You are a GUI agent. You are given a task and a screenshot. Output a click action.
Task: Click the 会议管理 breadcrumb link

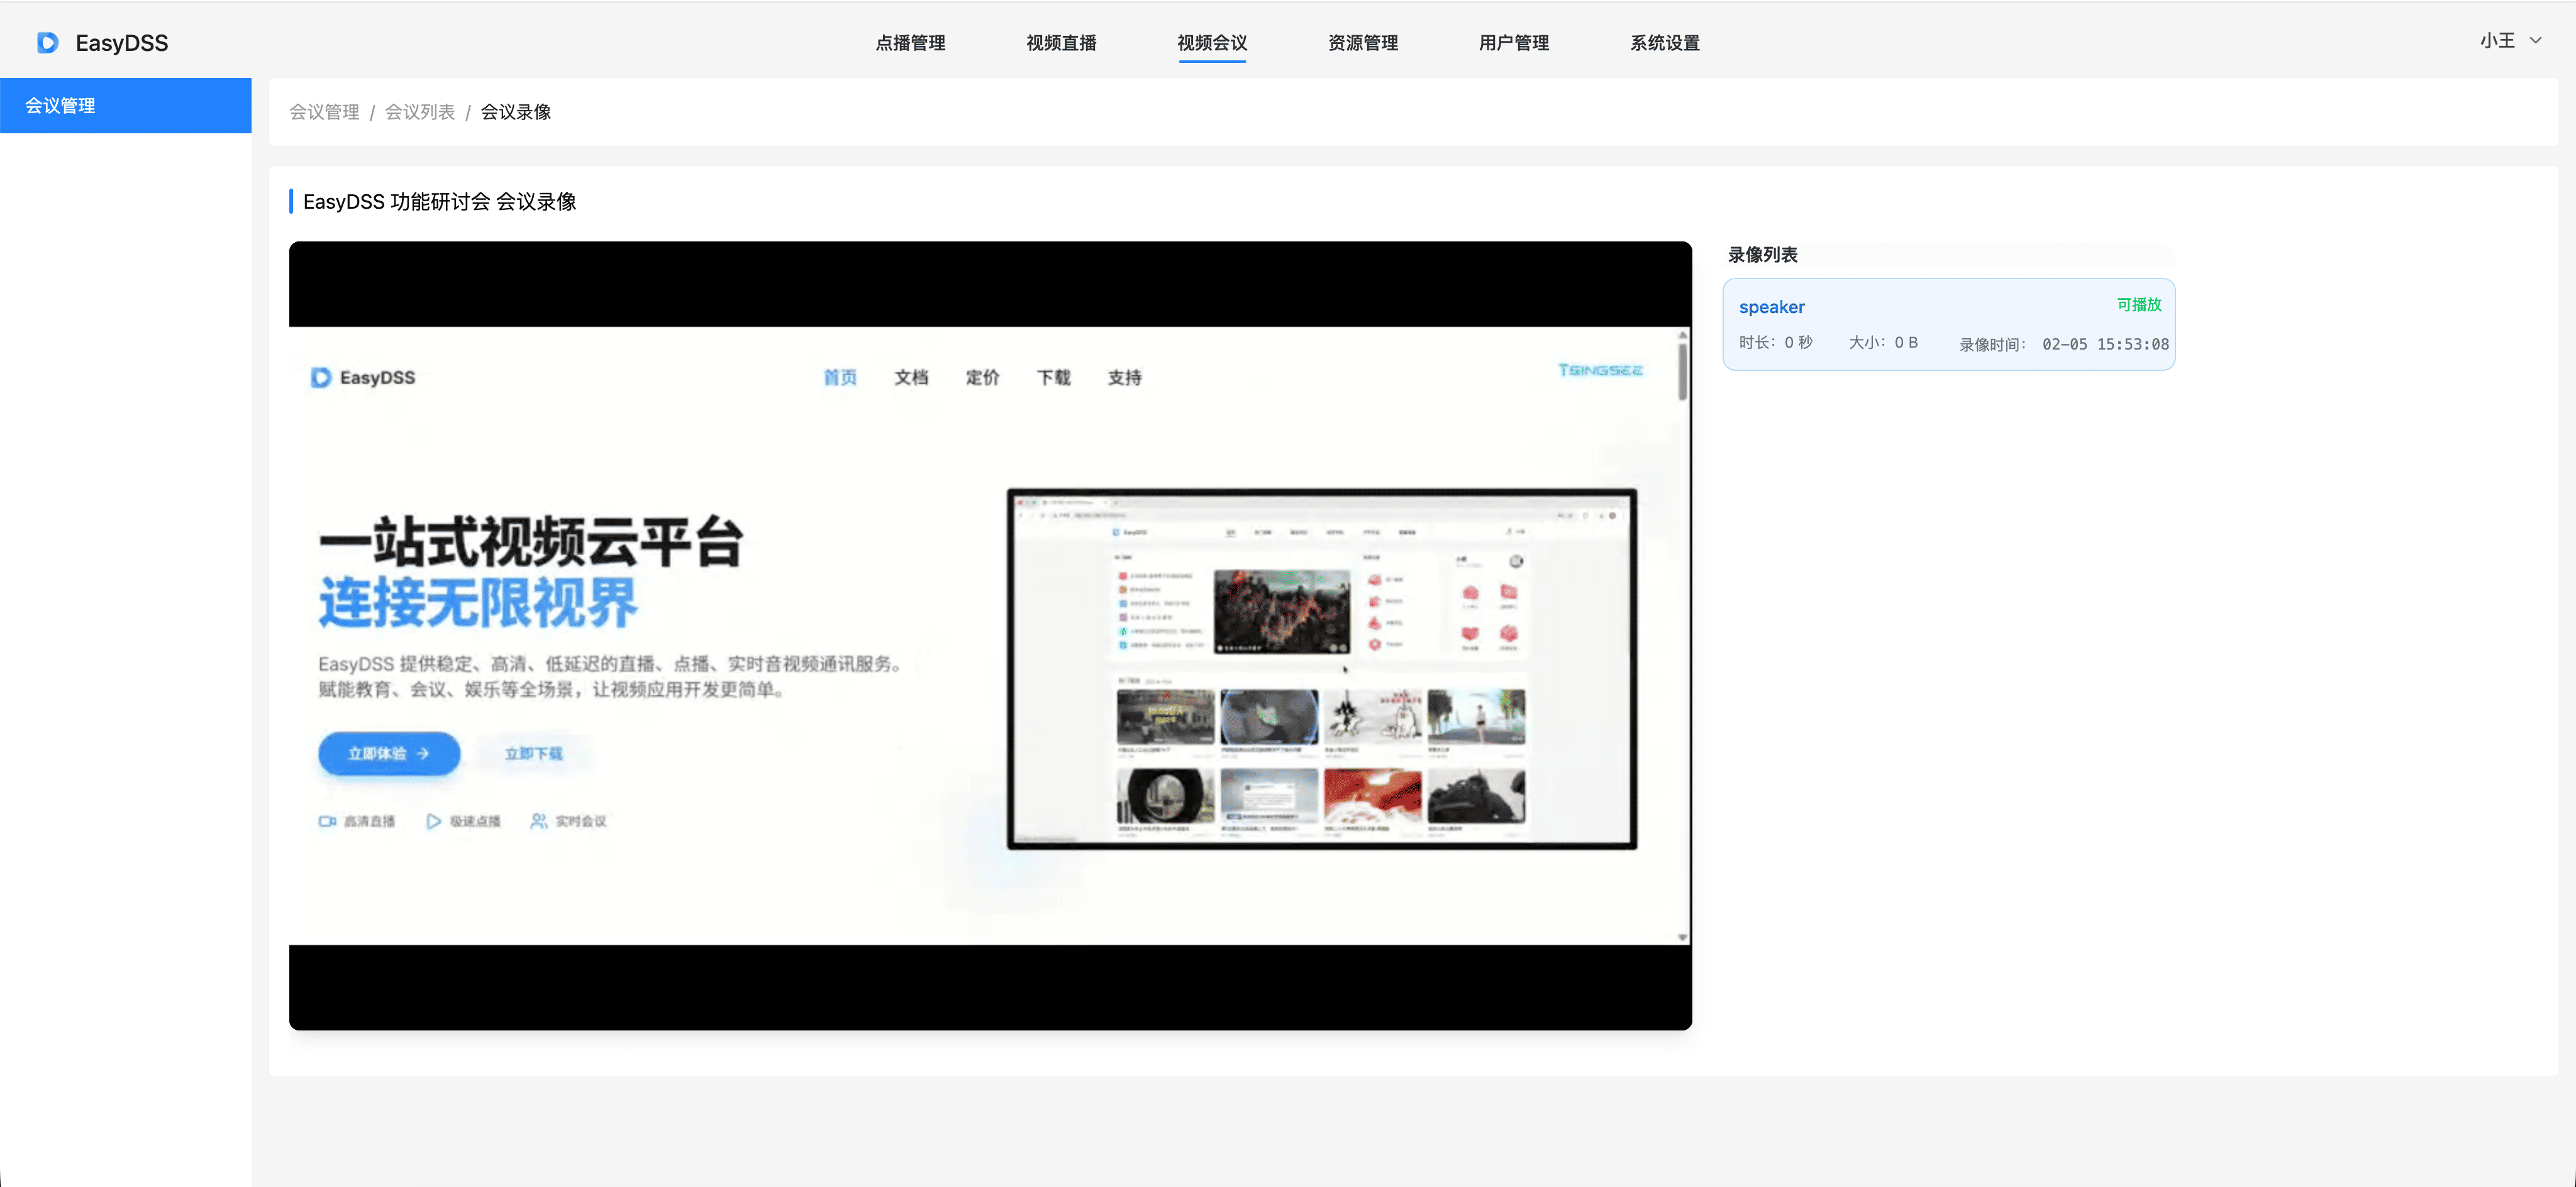(324, 112)
